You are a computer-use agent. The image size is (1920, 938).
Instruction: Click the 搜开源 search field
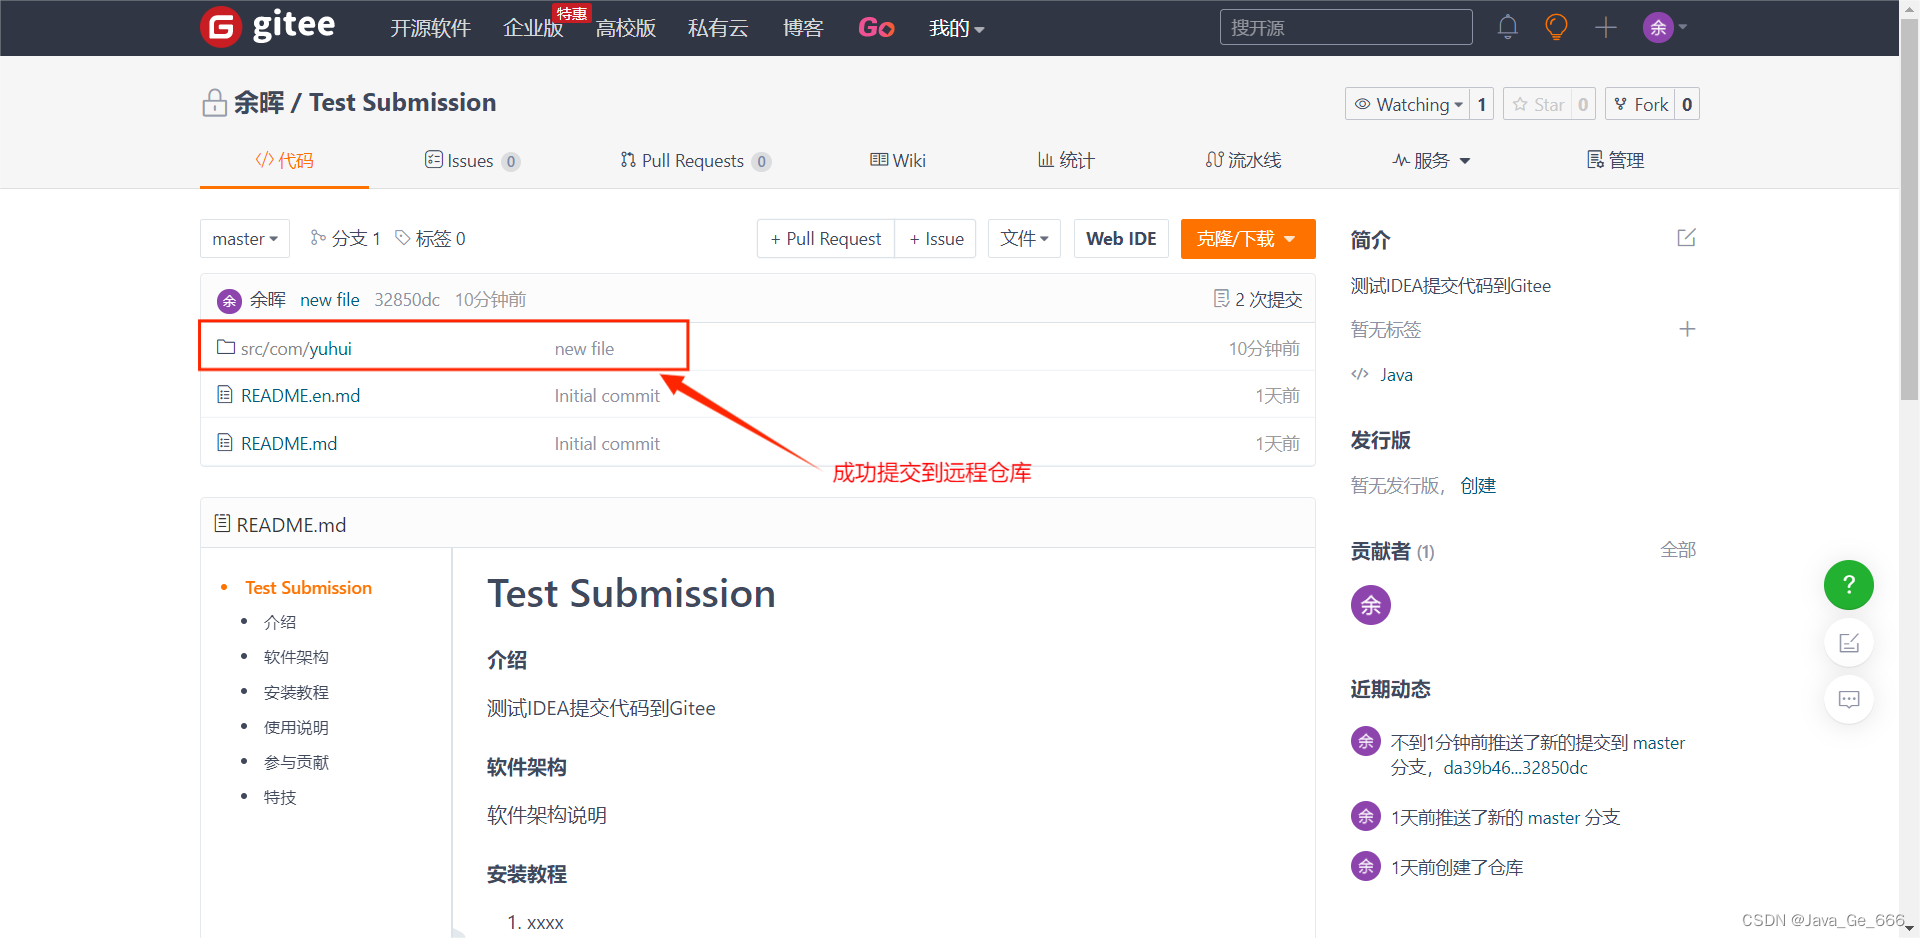pos(1346,27)
